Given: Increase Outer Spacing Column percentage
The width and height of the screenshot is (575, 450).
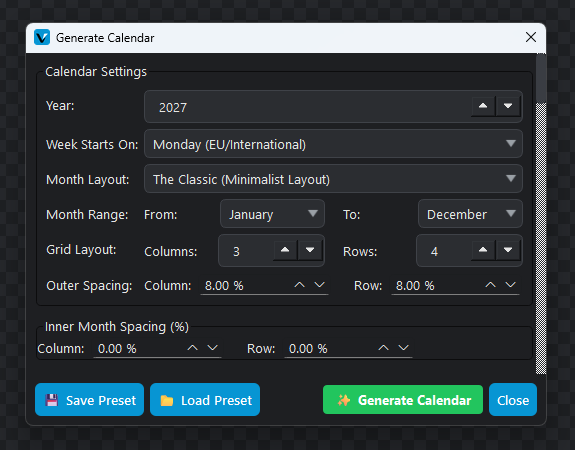Looking at the screenshot, I should [x=300, y=285].
